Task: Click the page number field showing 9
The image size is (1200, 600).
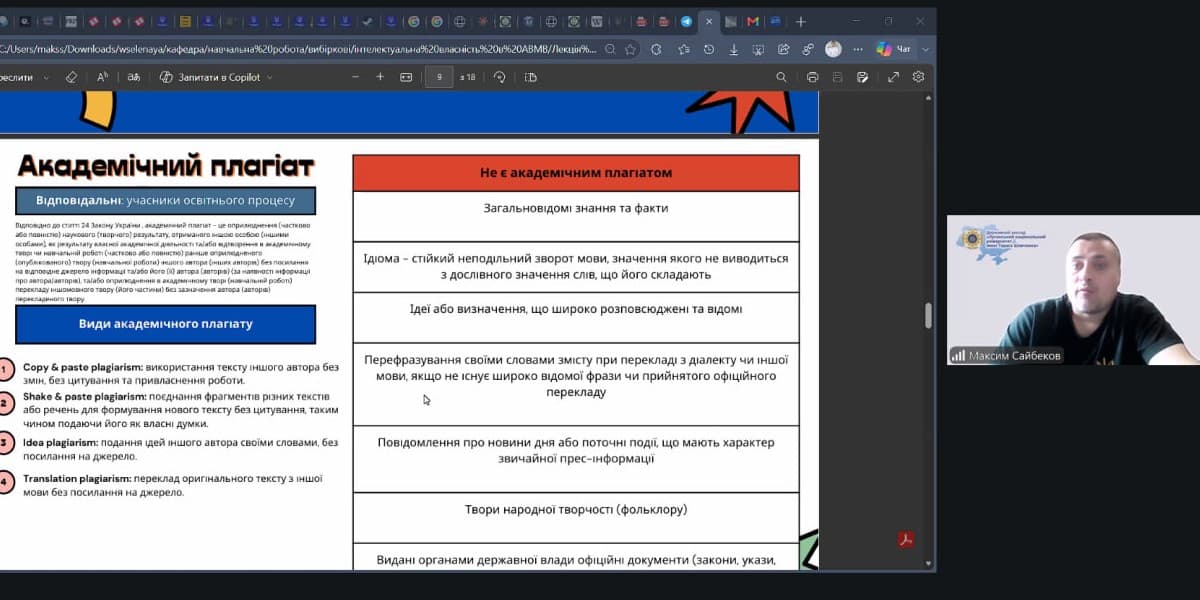Action: (x=439, y=77)
